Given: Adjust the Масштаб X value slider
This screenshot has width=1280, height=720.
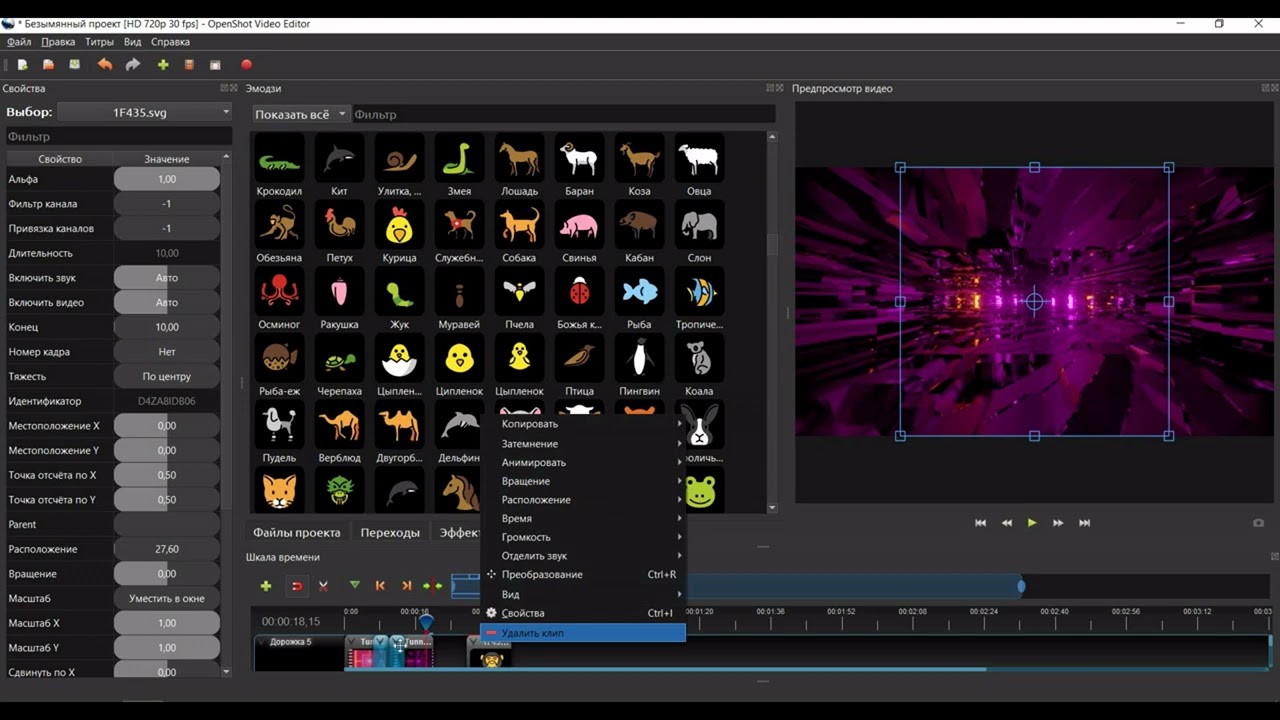Looking at the screenshot, I should (x=167, y=623).
